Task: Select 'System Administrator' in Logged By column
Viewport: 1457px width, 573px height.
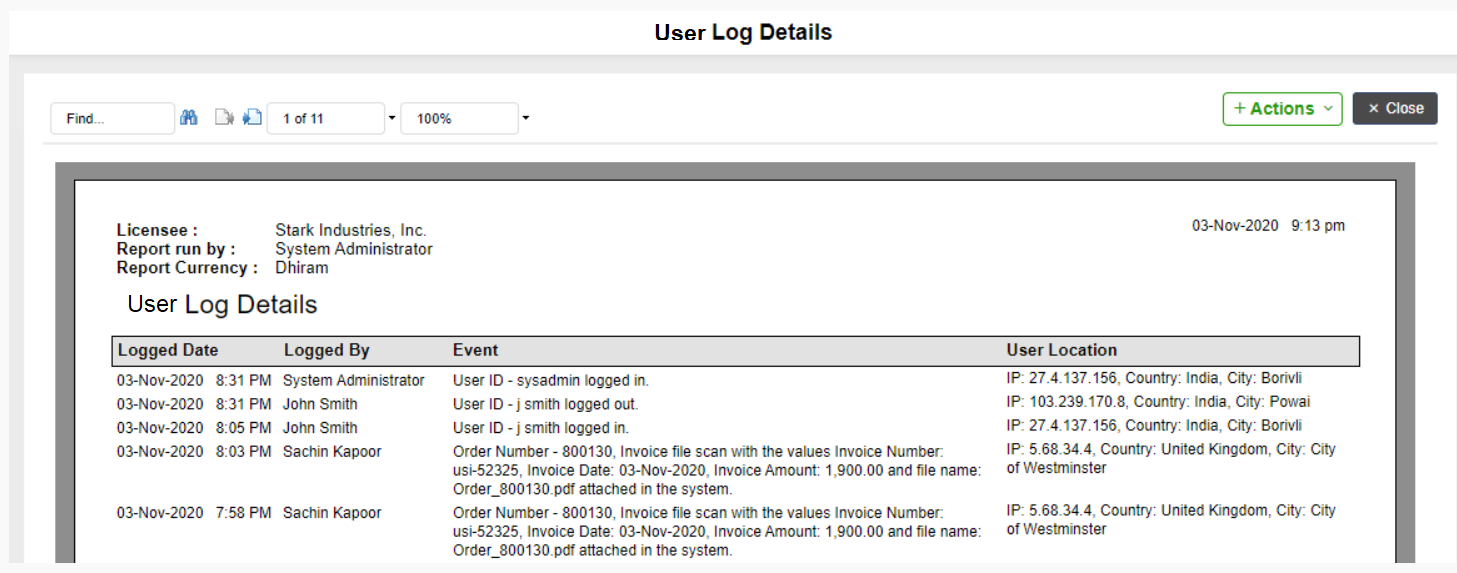Action: coord(354,380)
